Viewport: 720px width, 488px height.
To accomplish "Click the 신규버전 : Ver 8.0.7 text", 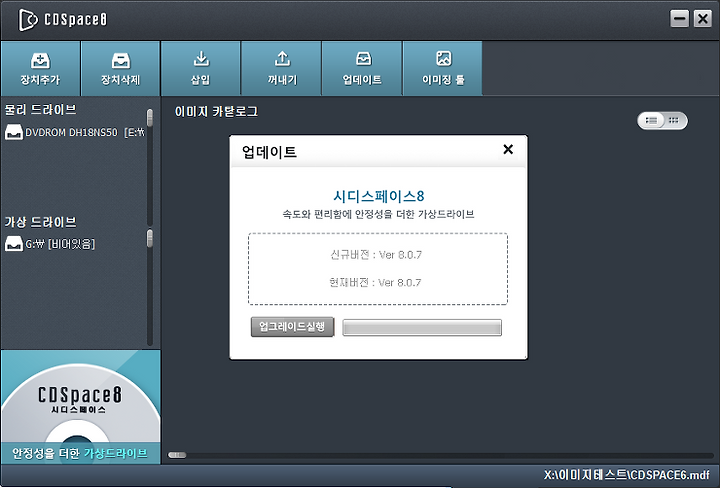I will click(376, 255).
